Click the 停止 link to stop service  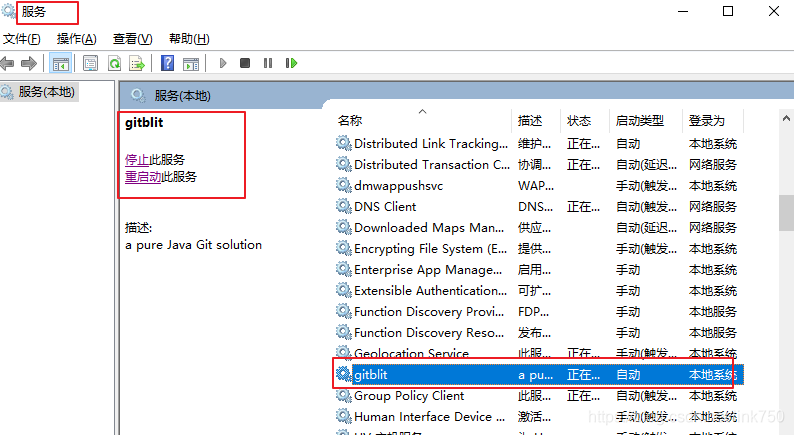click(137, 160)
